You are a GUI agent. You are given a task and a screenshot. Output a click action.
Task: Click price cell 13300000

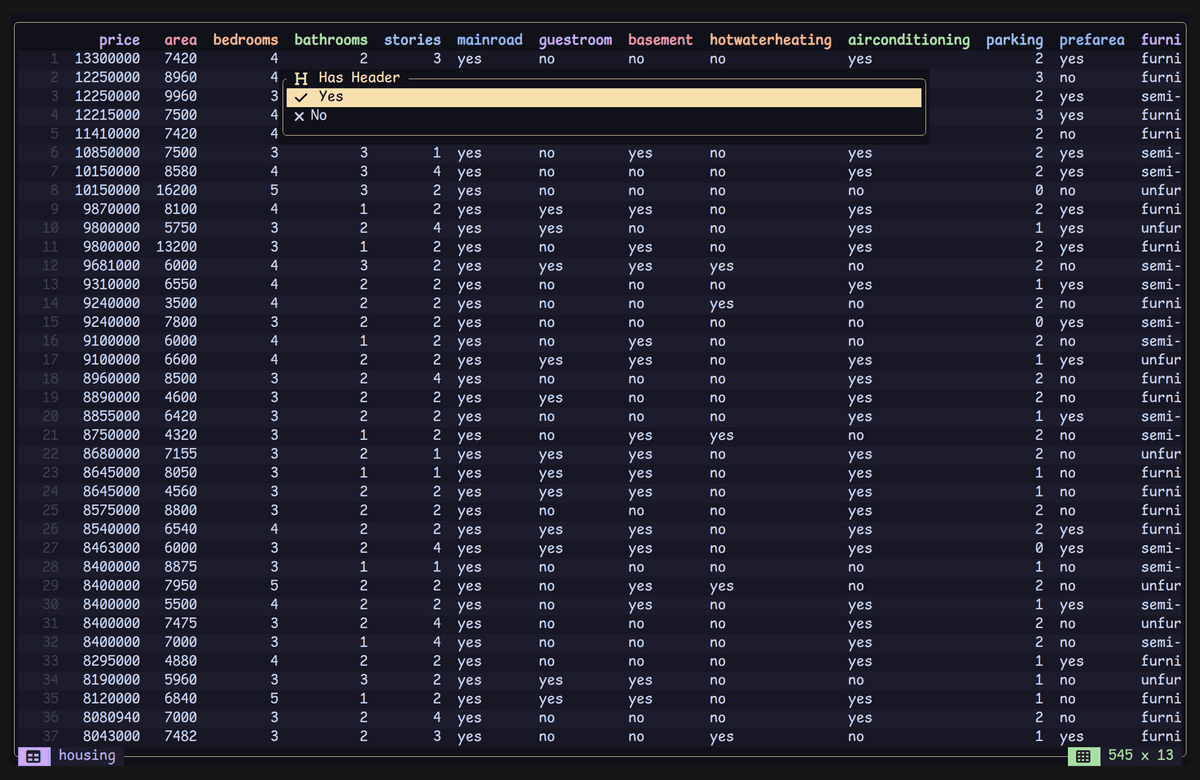coord(107,59)
